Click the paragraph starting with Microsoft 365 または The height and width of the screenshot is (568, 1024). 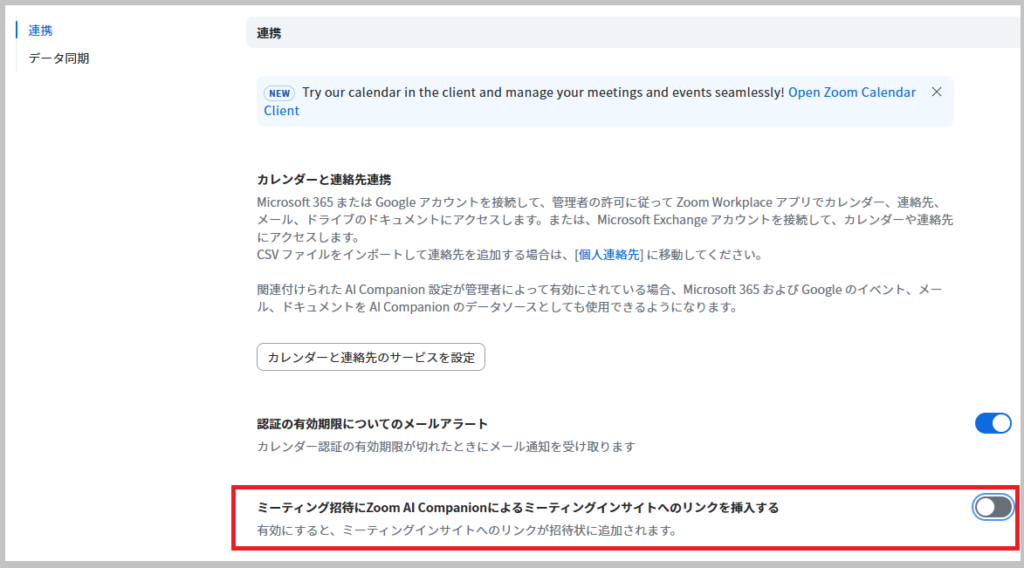[x=598, y=210]
